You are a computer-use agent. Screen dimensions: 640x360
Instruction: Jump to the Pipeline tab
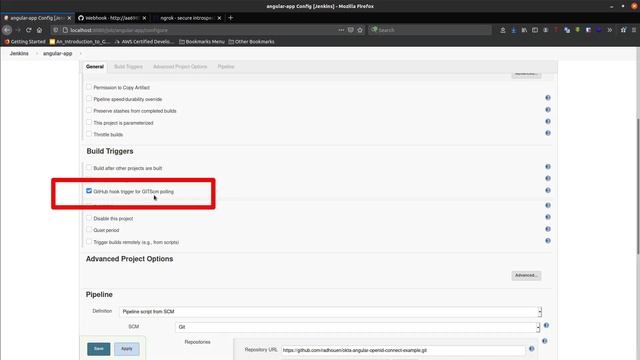[x=226, y=67]
